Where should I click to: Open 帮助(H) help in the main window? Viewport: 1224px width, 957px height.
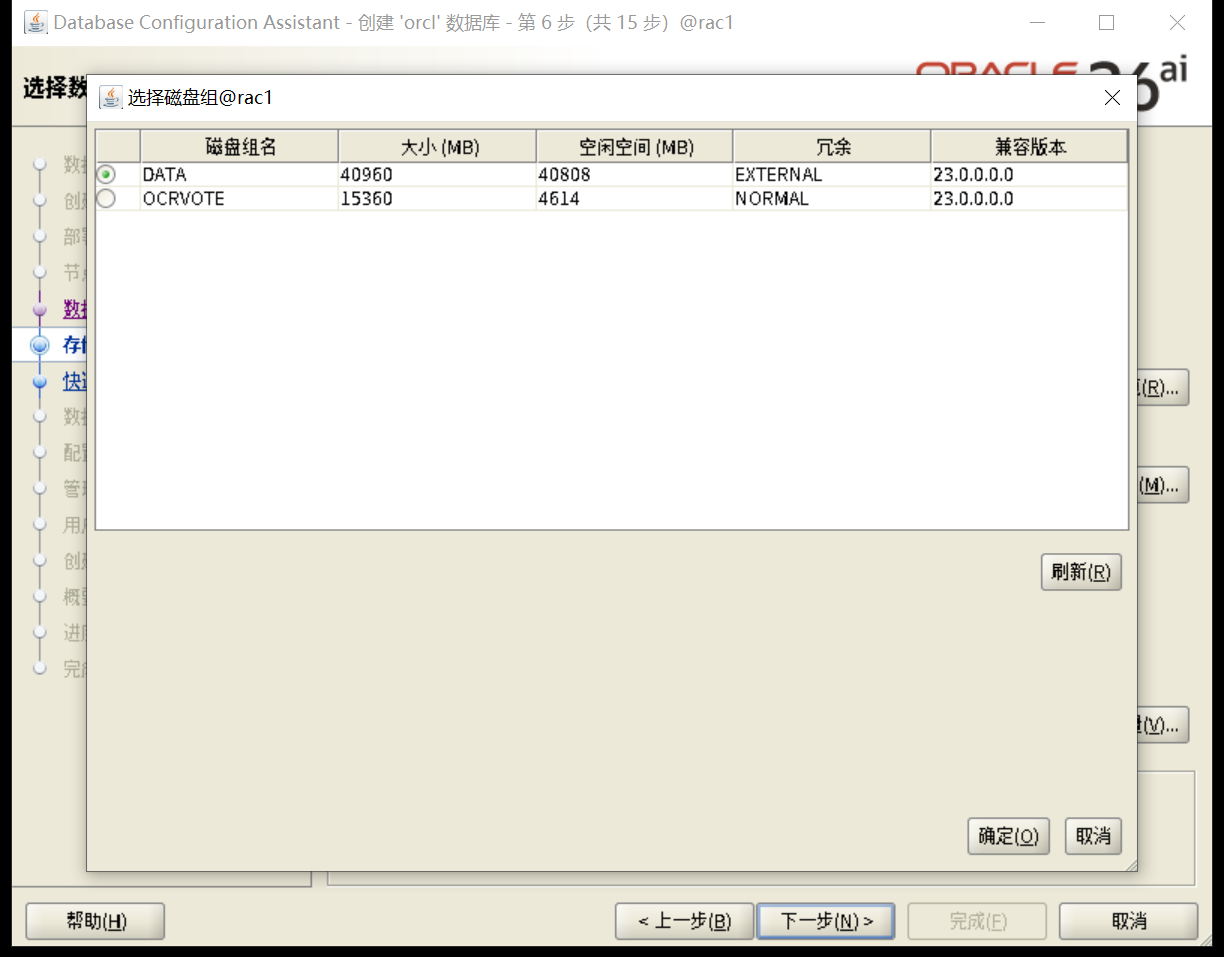coord(95,921)
